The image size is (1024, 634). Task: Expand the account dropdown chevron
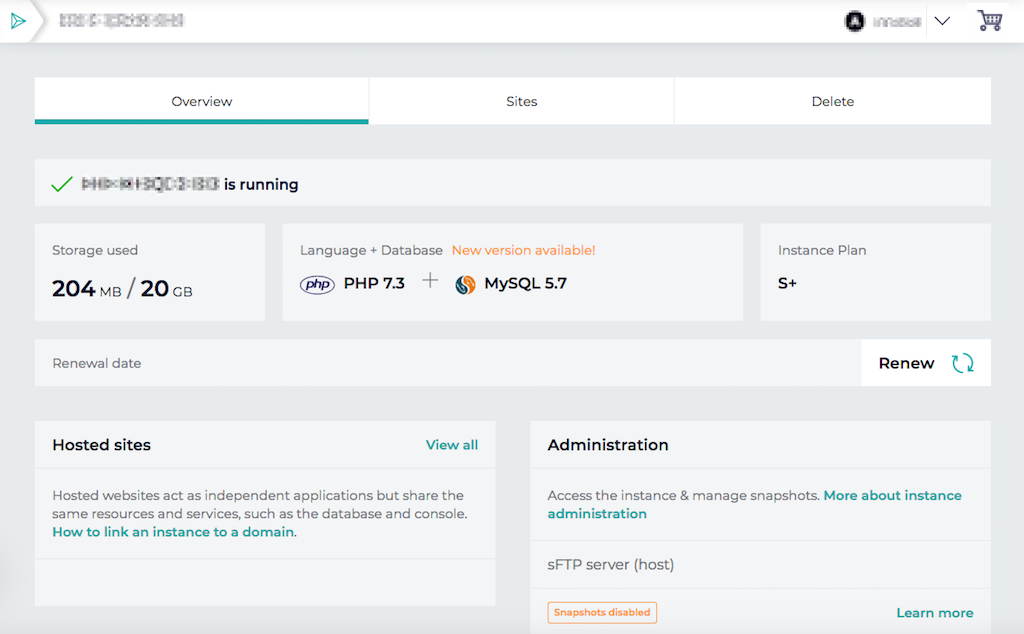(941, 21)
